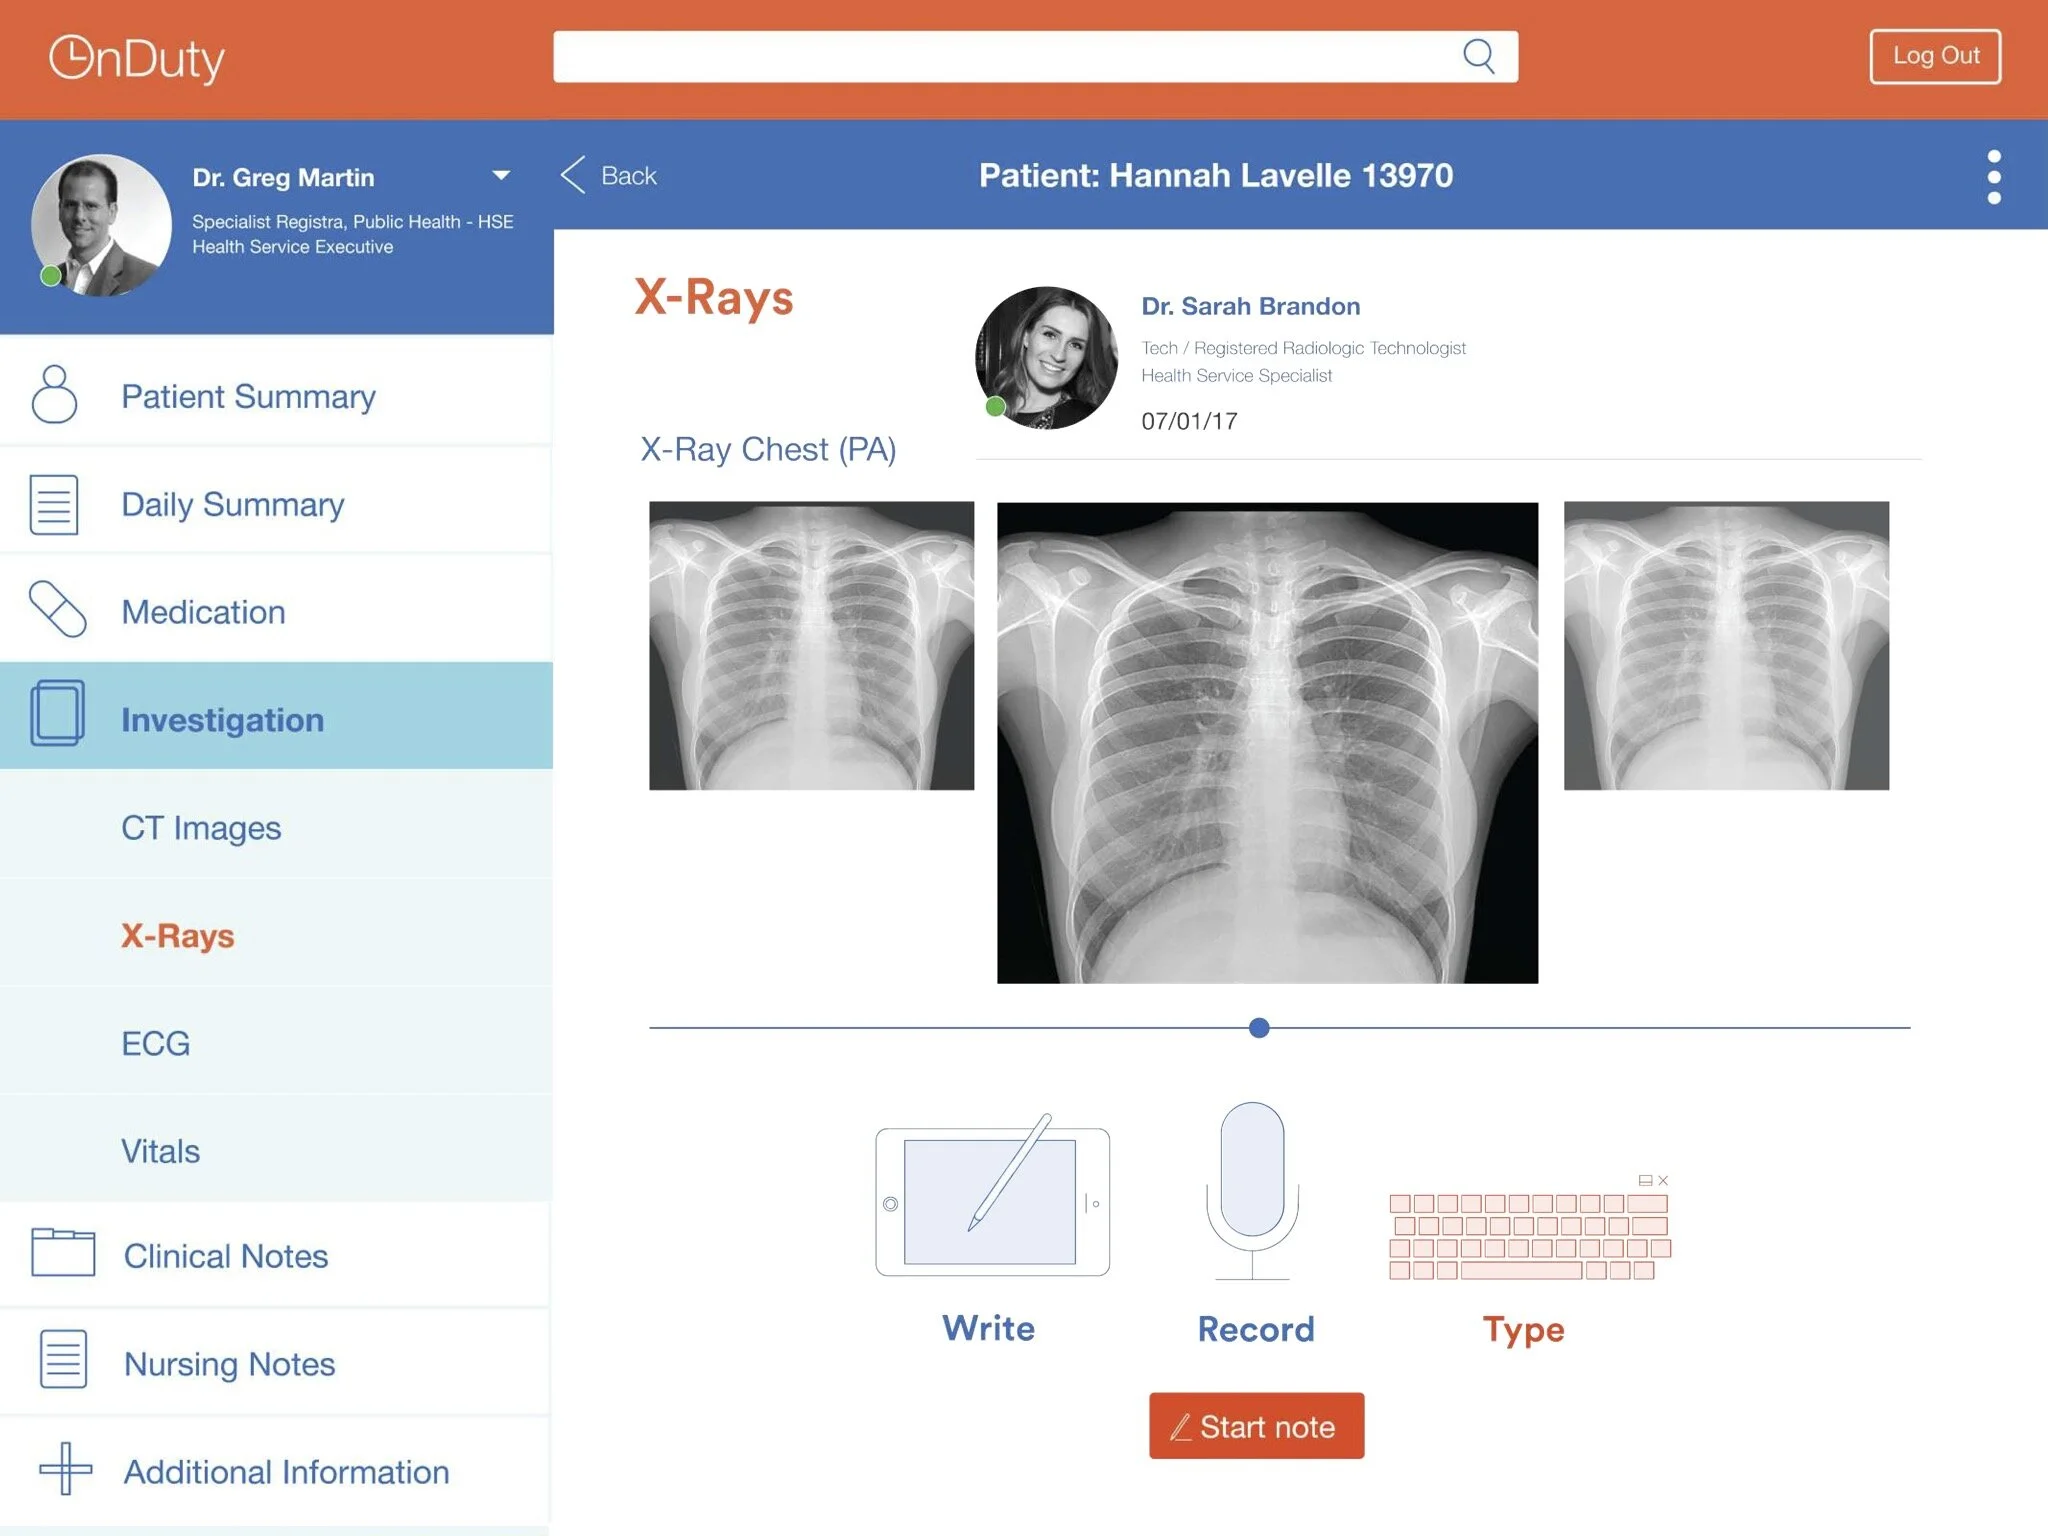This screenshot has height=1536, width=2048.
Task: Click the Medication pill icon
Action: pos(57,609)
